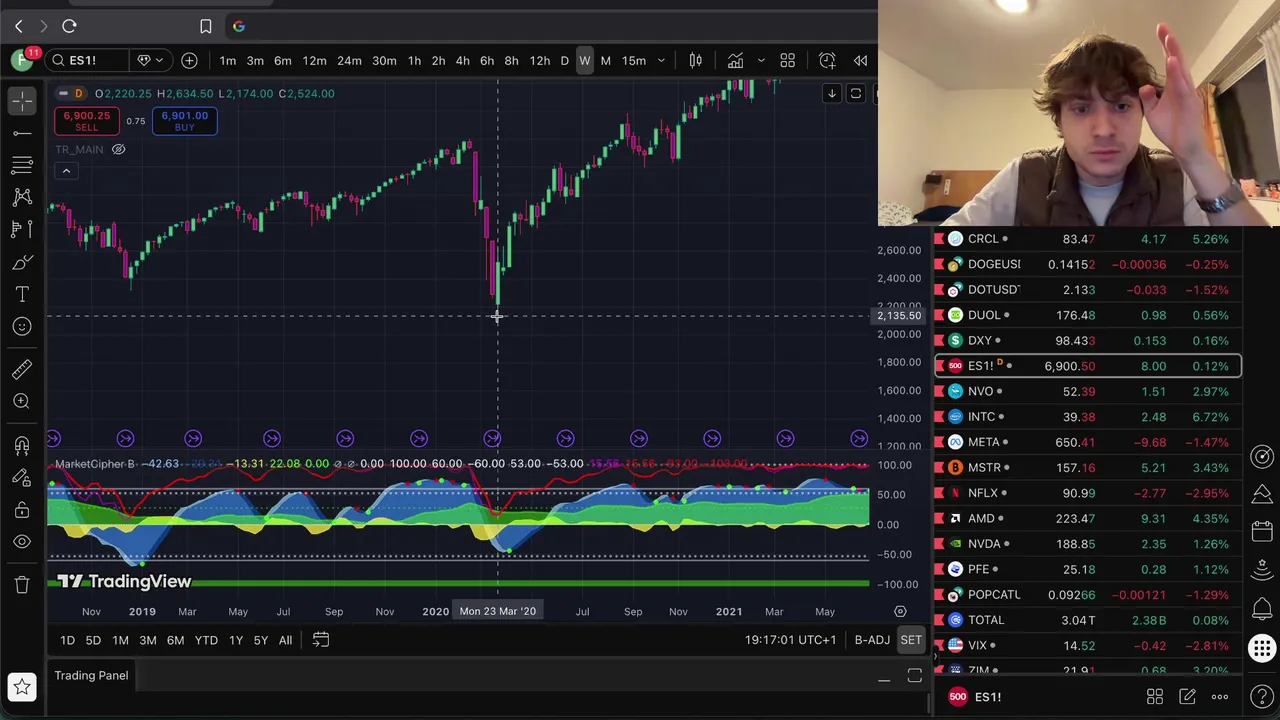1280x720 pixels.
Task: Open the indicators and metrics icon
Action: 735,61
